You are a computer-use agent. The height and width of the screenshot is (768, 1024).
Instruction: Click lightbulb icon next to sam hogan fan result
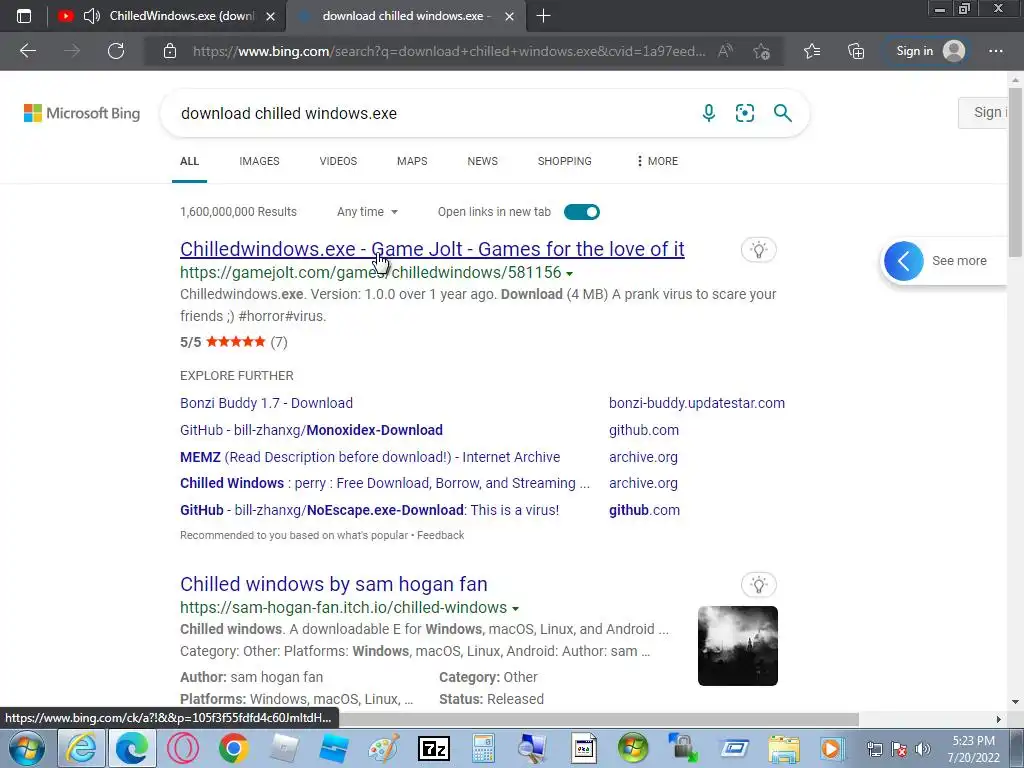click(759, 584)
